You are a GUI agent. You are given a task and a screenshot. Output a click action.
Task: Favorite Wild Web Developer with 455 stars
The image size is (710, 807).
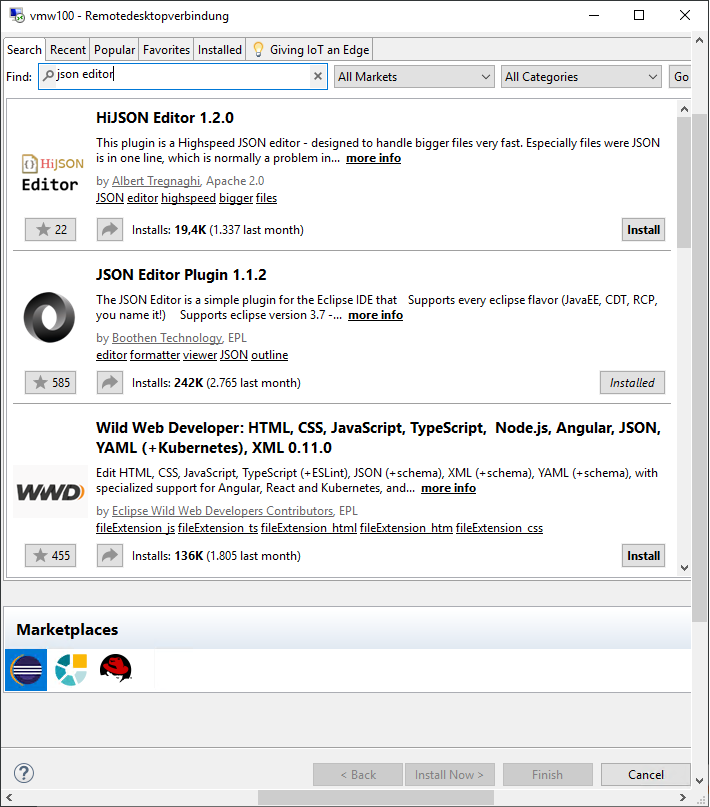[x=51, y=556]
